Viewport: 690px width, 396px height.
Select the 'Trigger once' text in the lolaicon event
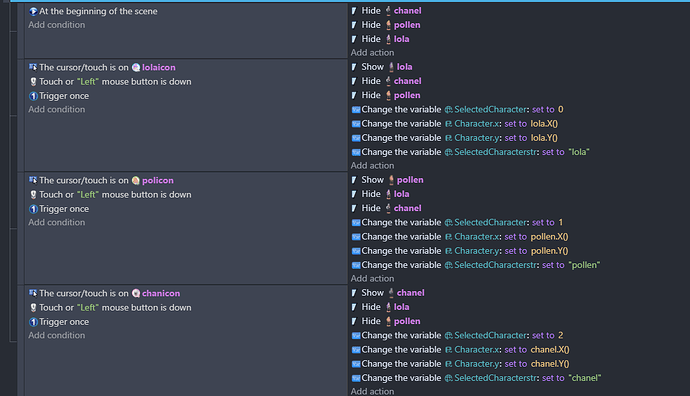[x=64, y=96]
